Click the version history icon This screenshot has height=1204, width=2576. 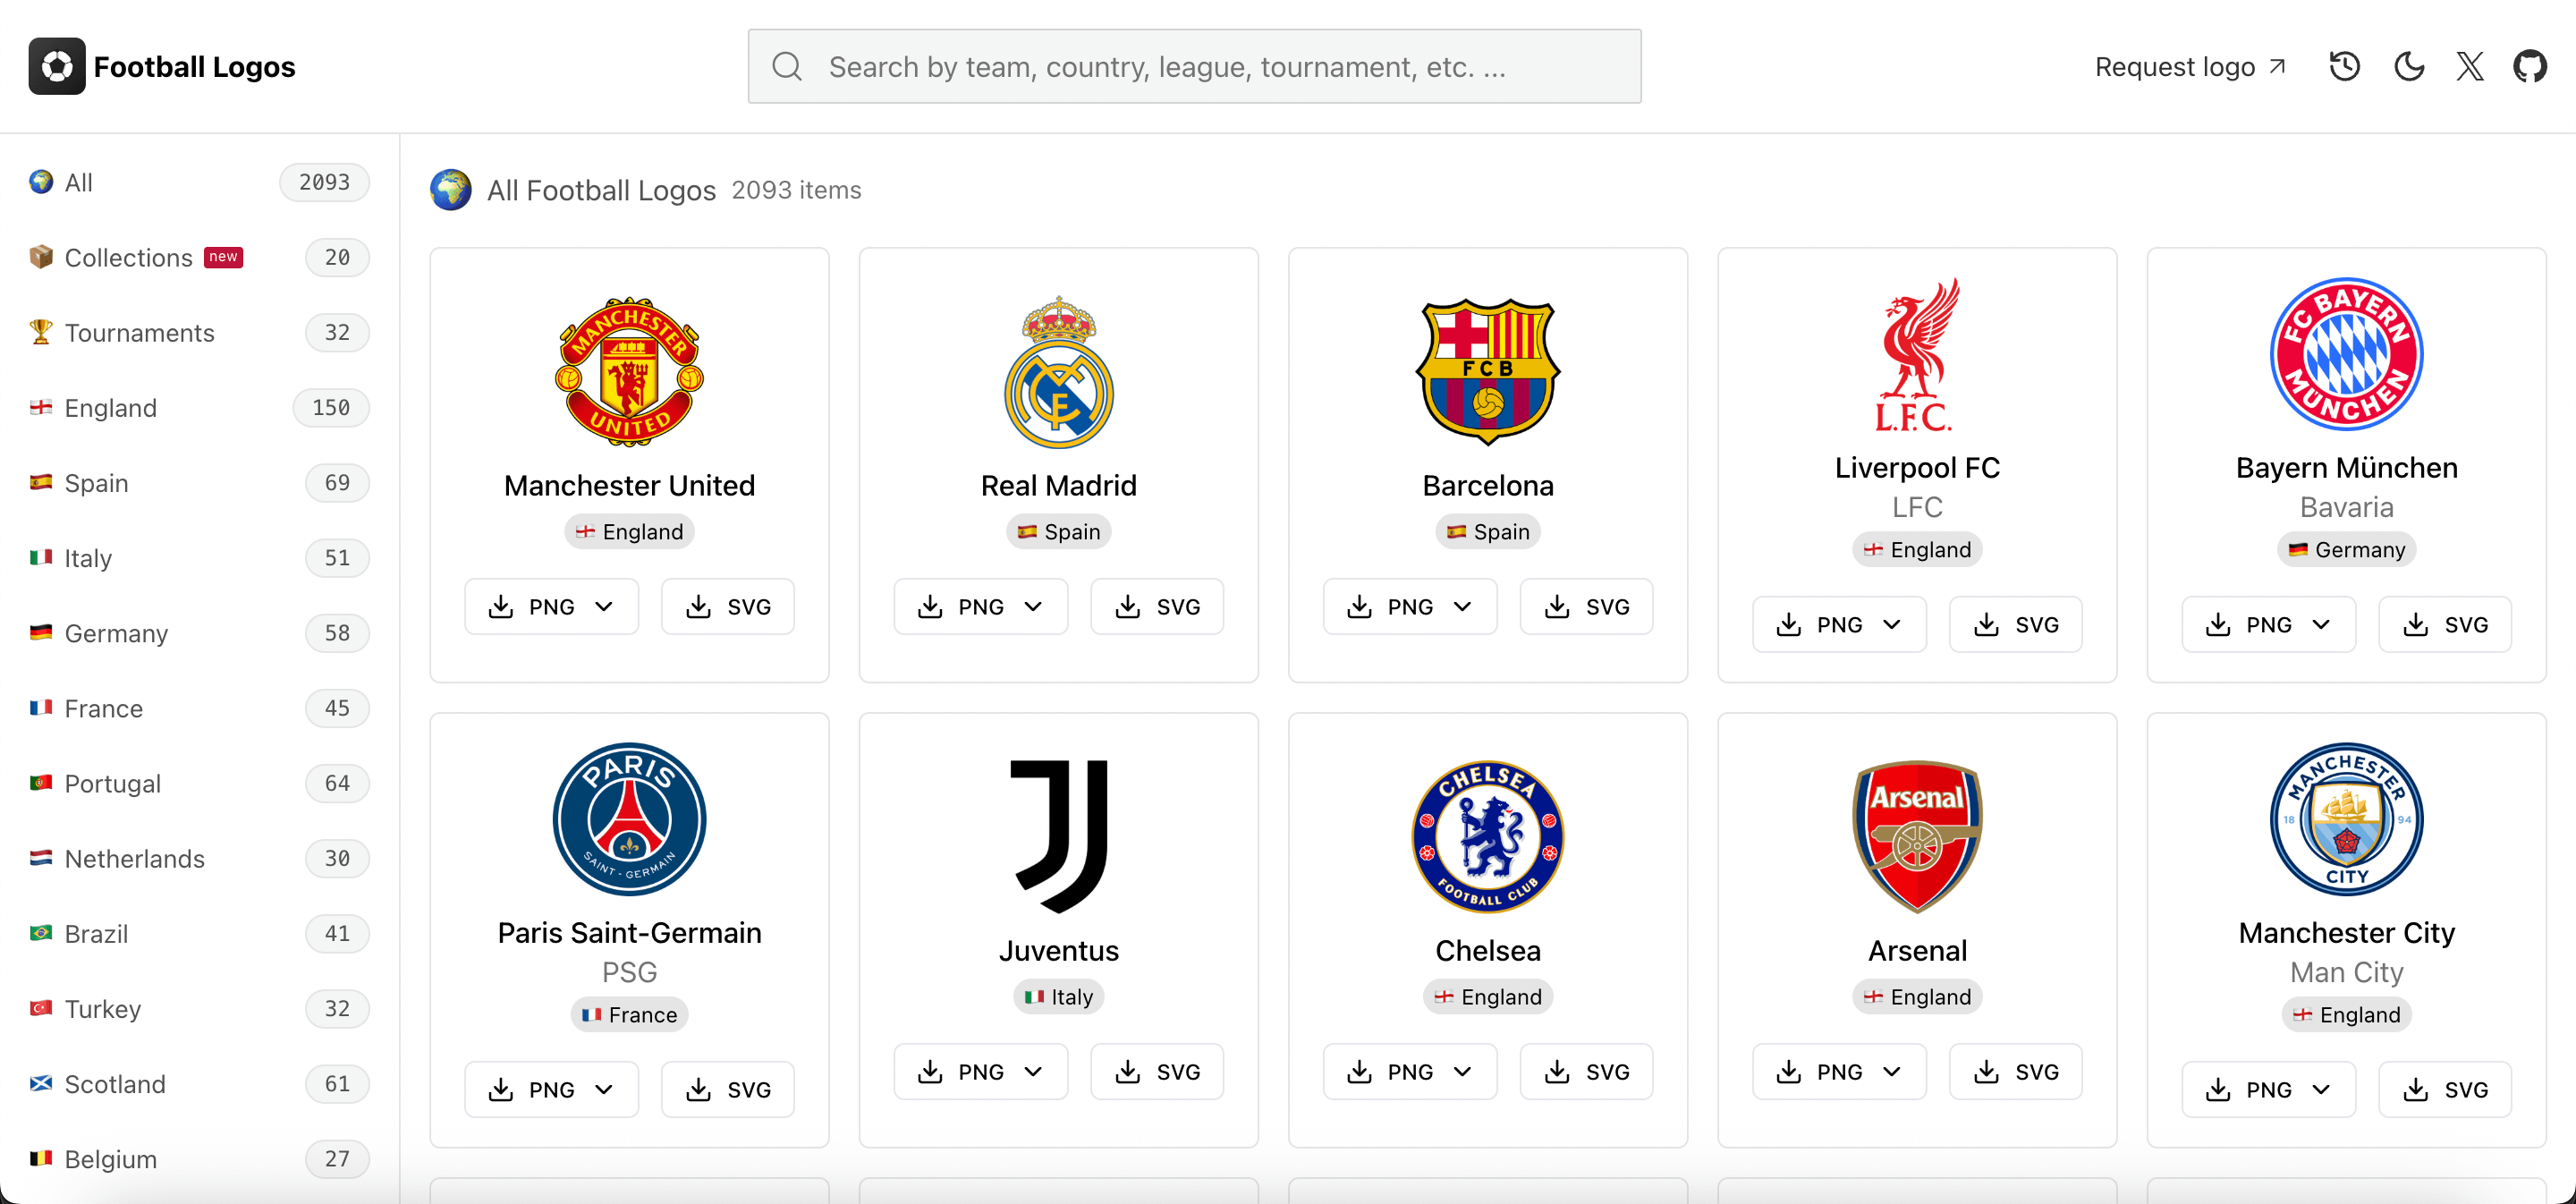pyautogui.click(x=2345, y=66)
